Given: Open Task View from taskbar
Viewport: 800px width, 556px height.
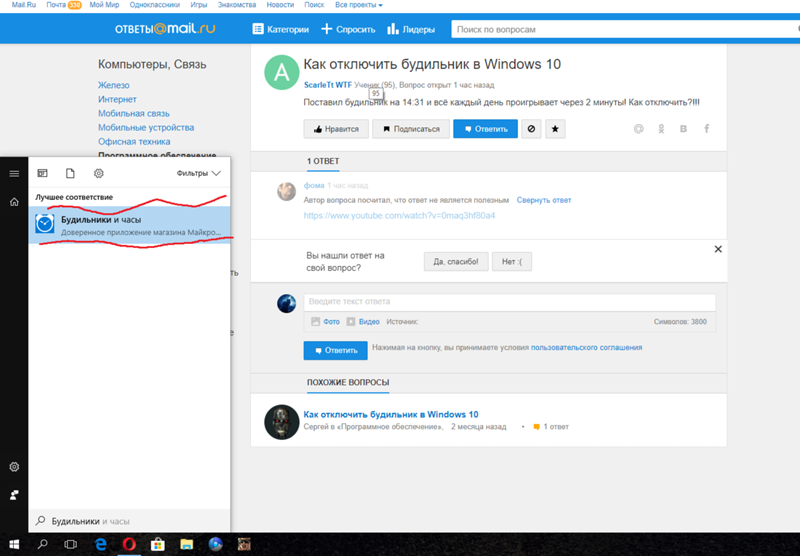Looking at the screenshot, I should pyautogui.click(x=70, y=544).
